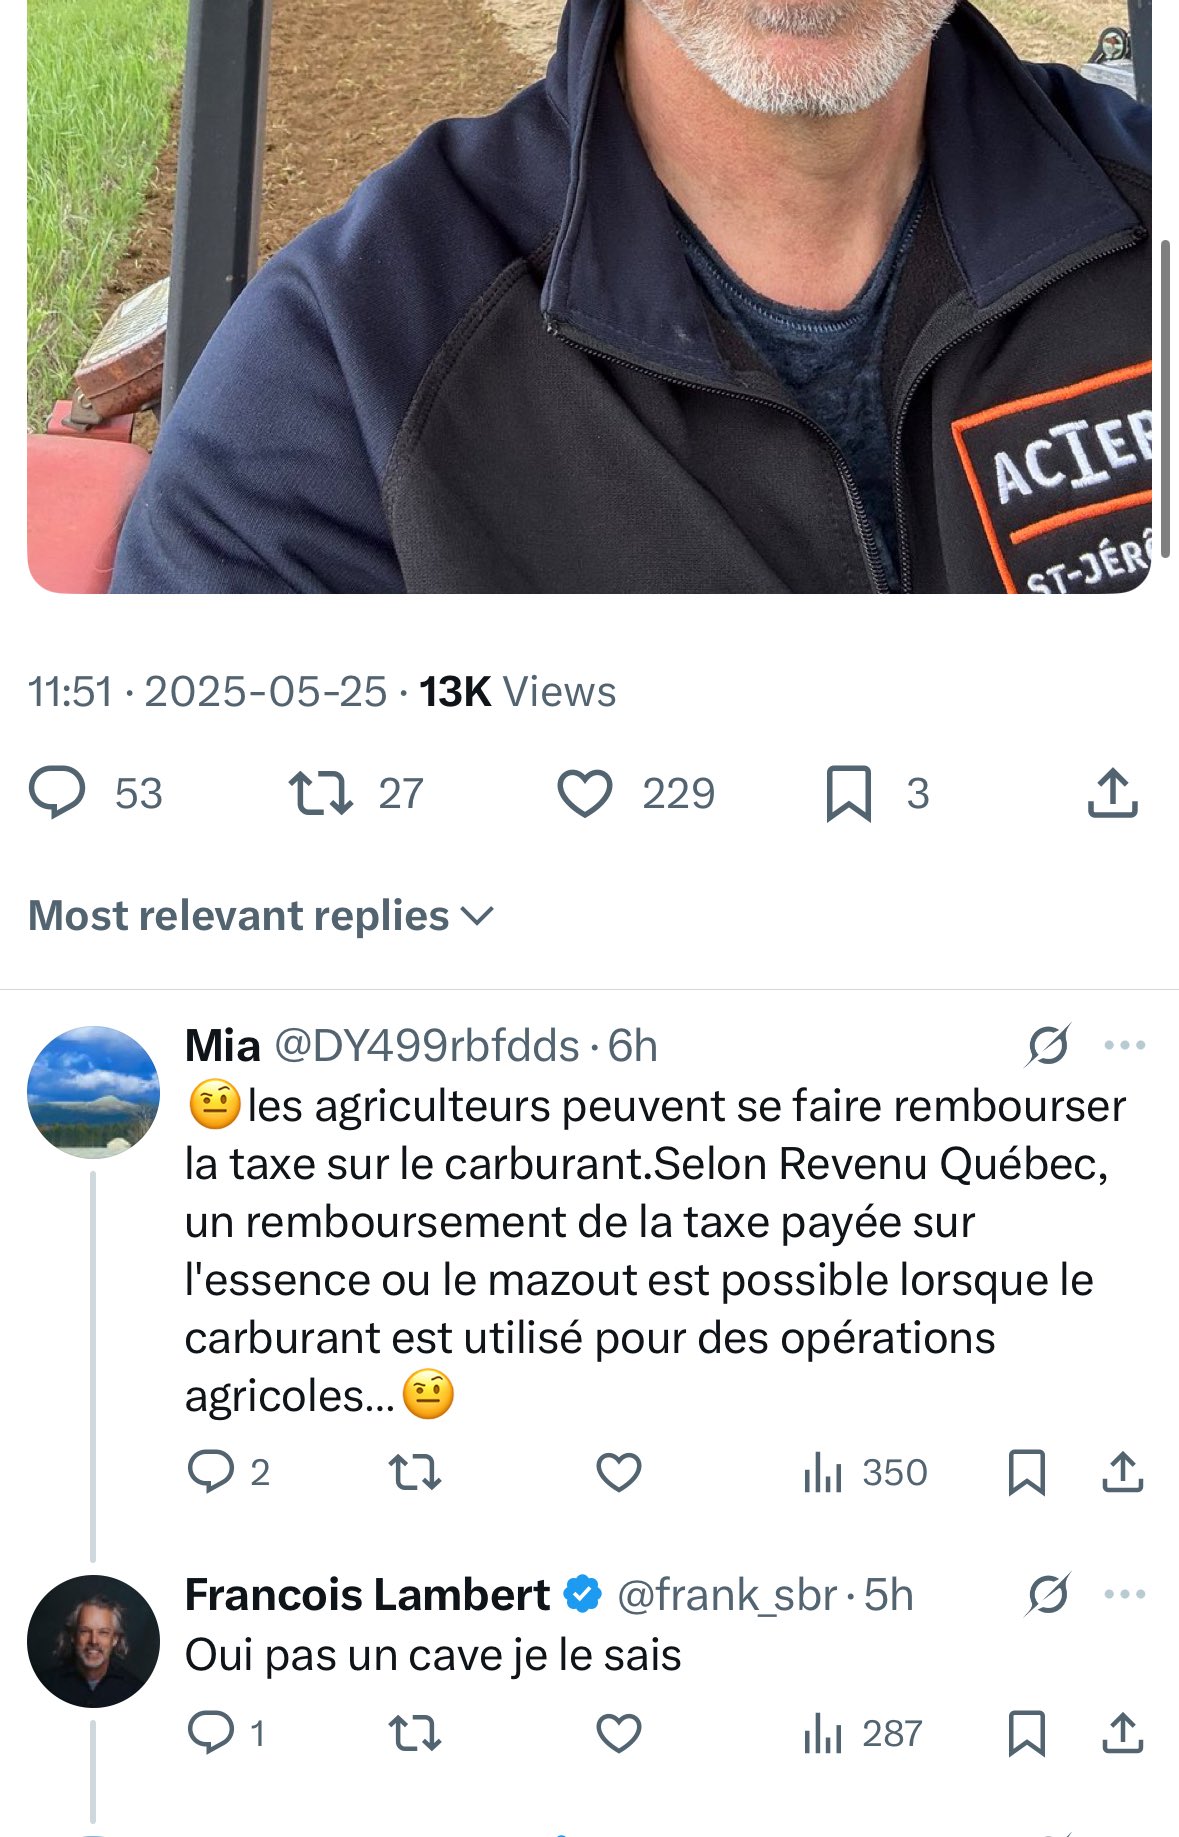
Task: Open more options on Francois Lambert's reply
Action: [x=1124, y=1594]
